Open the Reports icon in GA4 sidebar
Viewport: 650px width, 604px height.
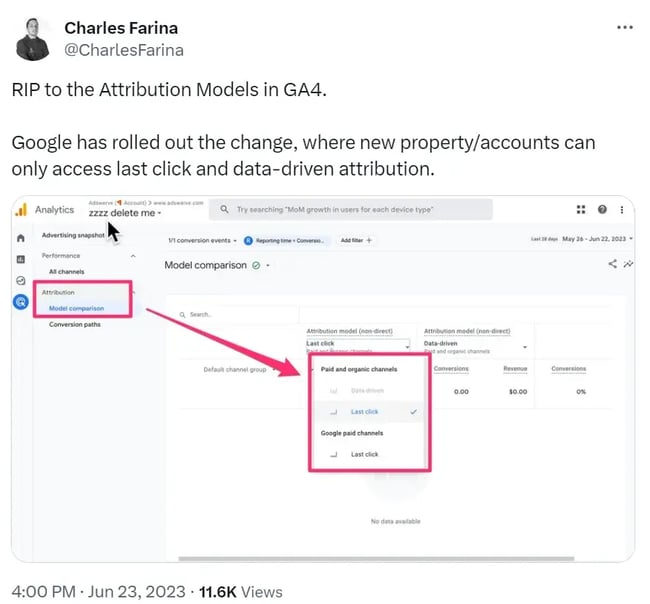[21, 260]
